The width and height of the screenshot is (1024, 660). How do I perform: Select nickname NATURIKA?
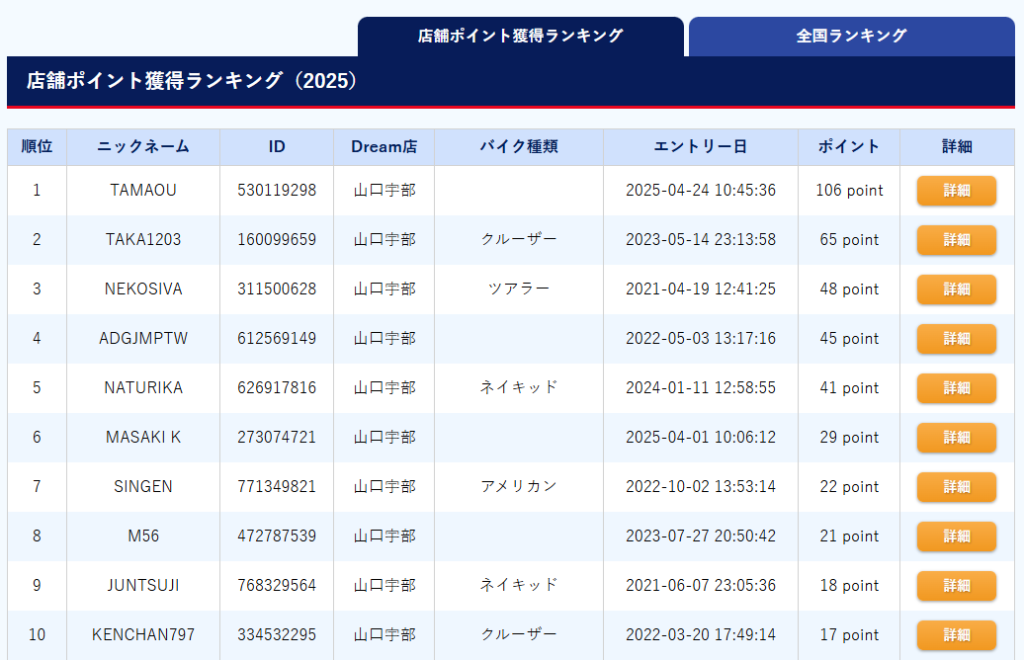click(143, 388)
